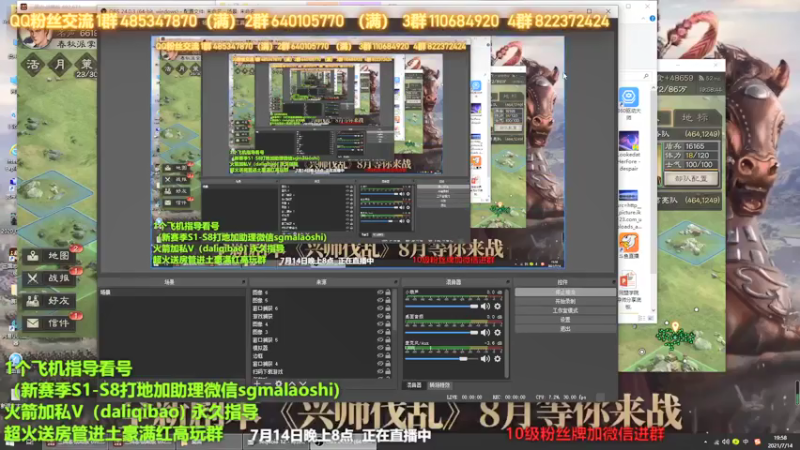Toggle lock icon for 模拟器 source

click(388, 348)
